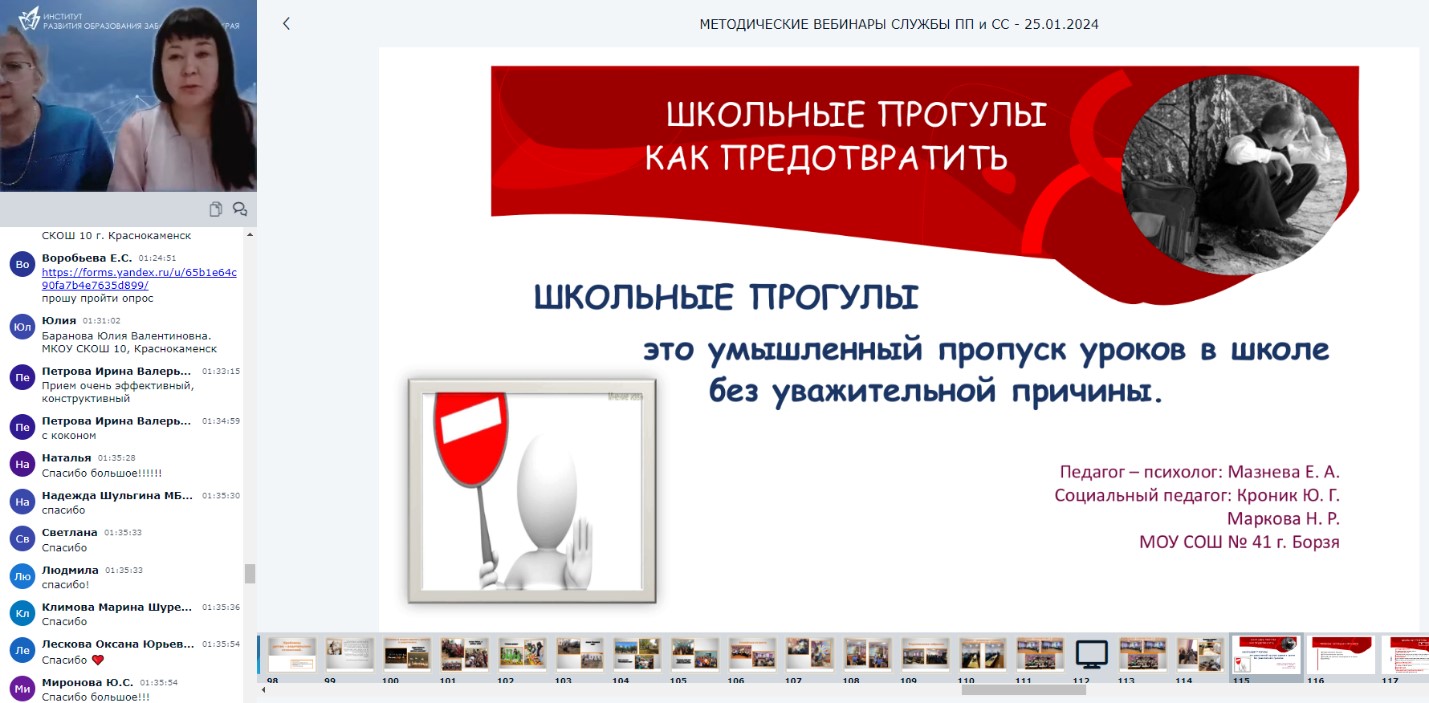Select slide thumbnail 110

983,654
